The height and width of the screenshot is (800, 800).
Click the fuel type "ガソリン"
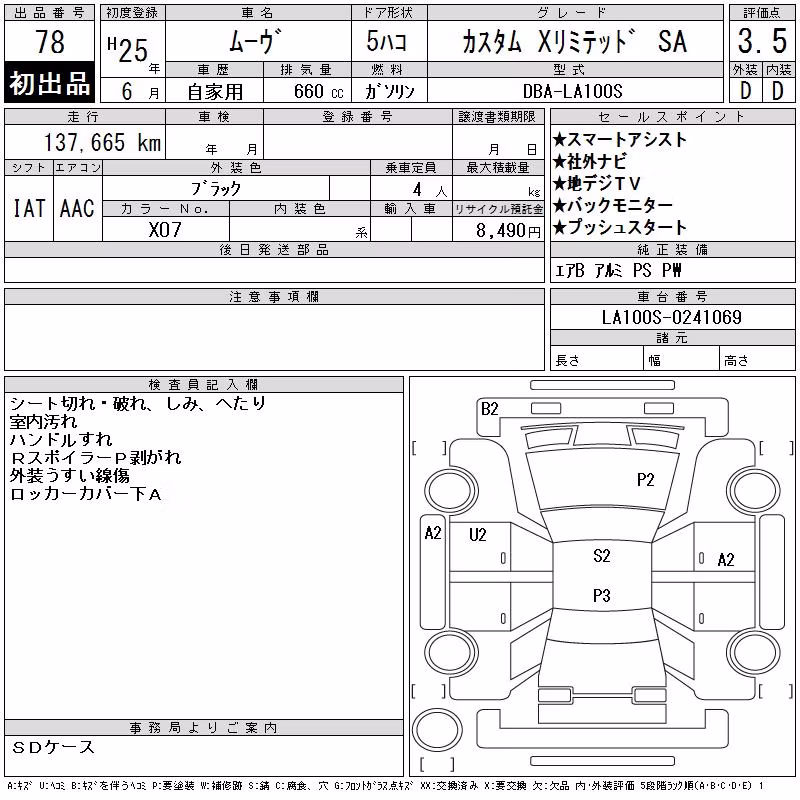389,91
